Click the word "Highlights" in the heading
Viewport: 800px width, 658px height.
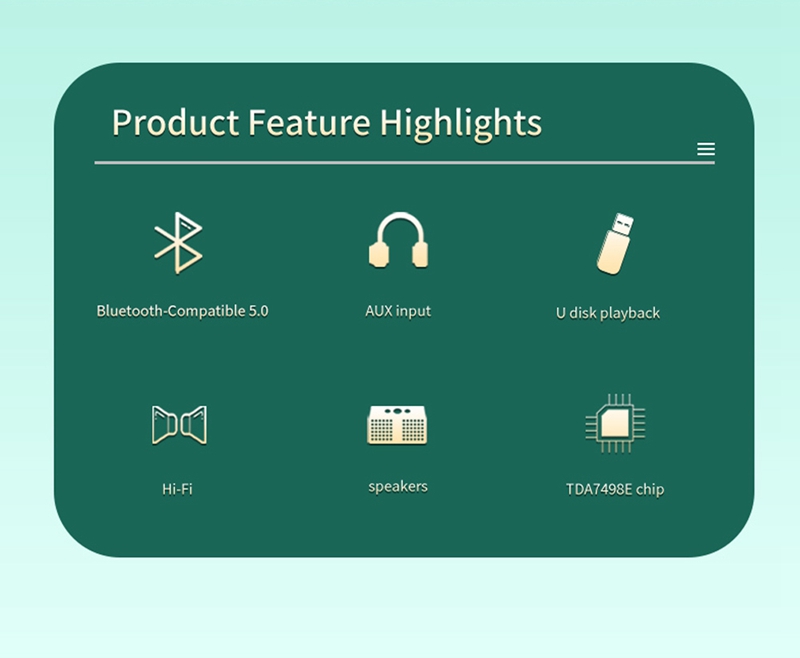coord(461,124)
